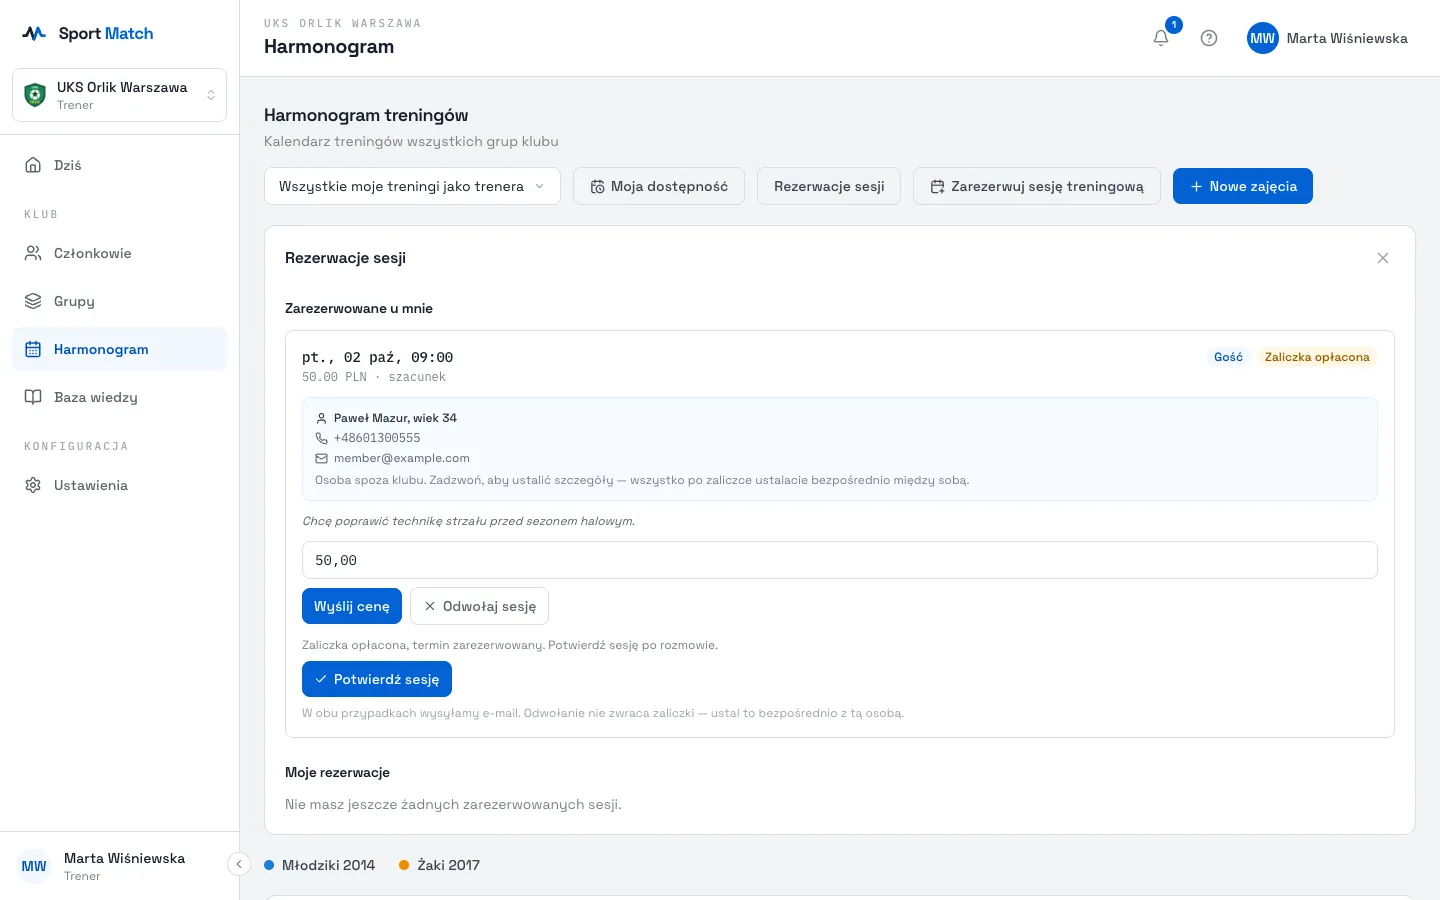Click the email member@example.com
1440x900 pixels.
click(x=402, y=458)
